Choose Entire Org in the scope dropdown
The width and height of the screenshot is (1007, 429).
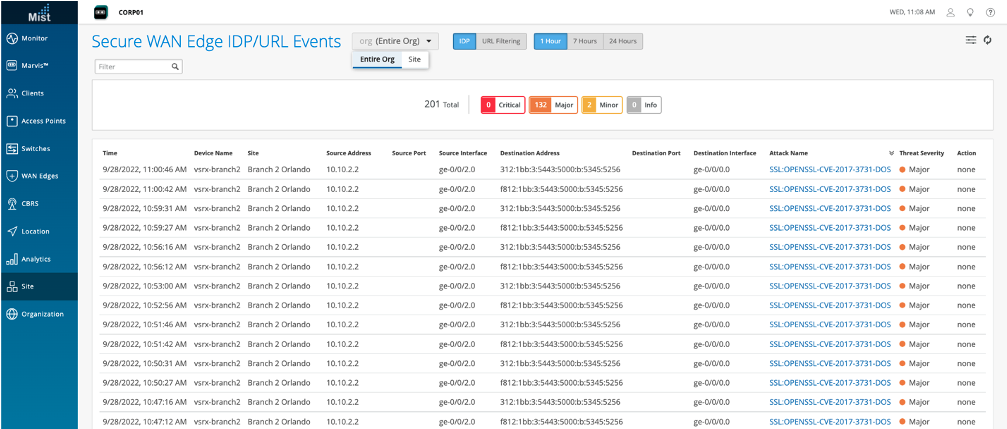pyautogui.click(x=377, y=60)
